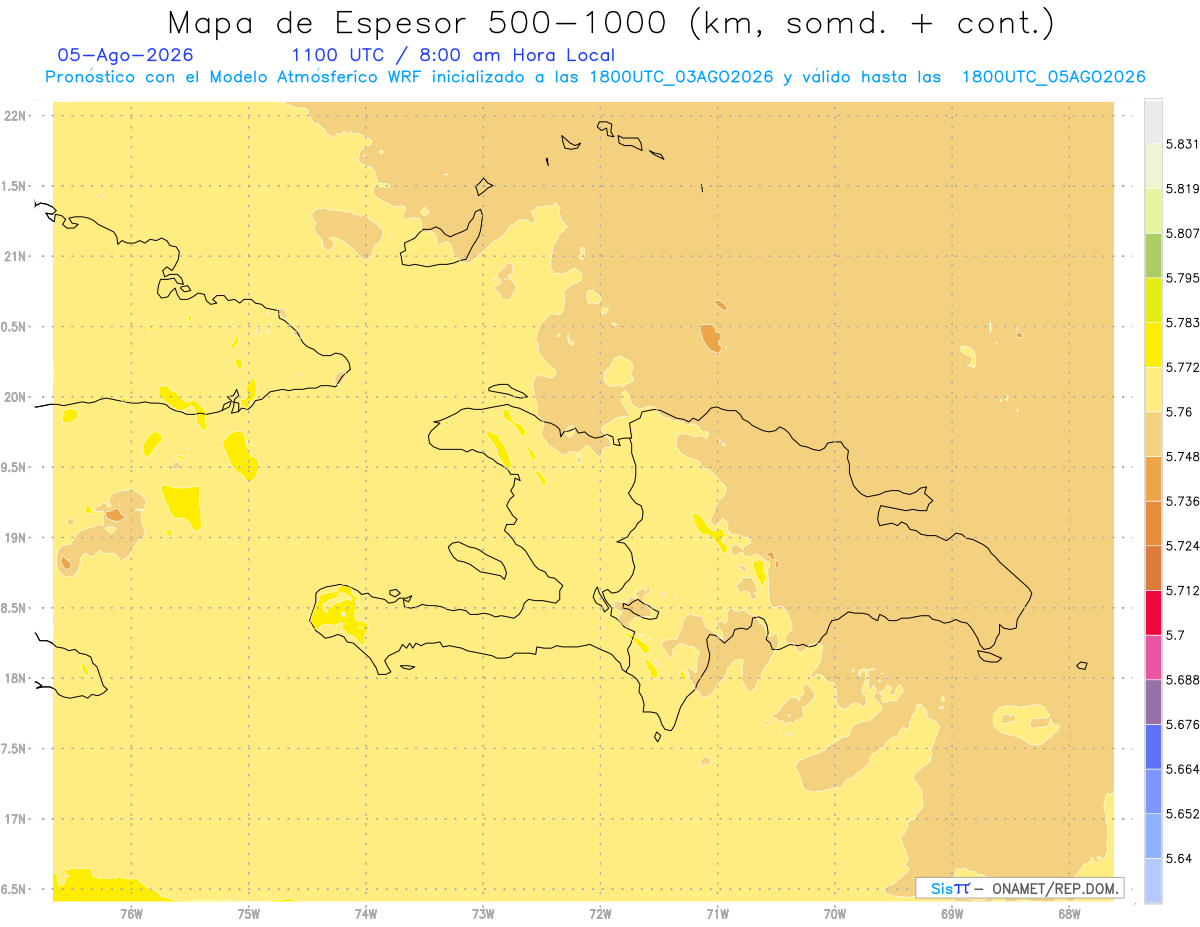Viewport: 1200px width, 927px height.
Task: Click the blue legend swatch above 5.664
Action: tap(1153, 747)
